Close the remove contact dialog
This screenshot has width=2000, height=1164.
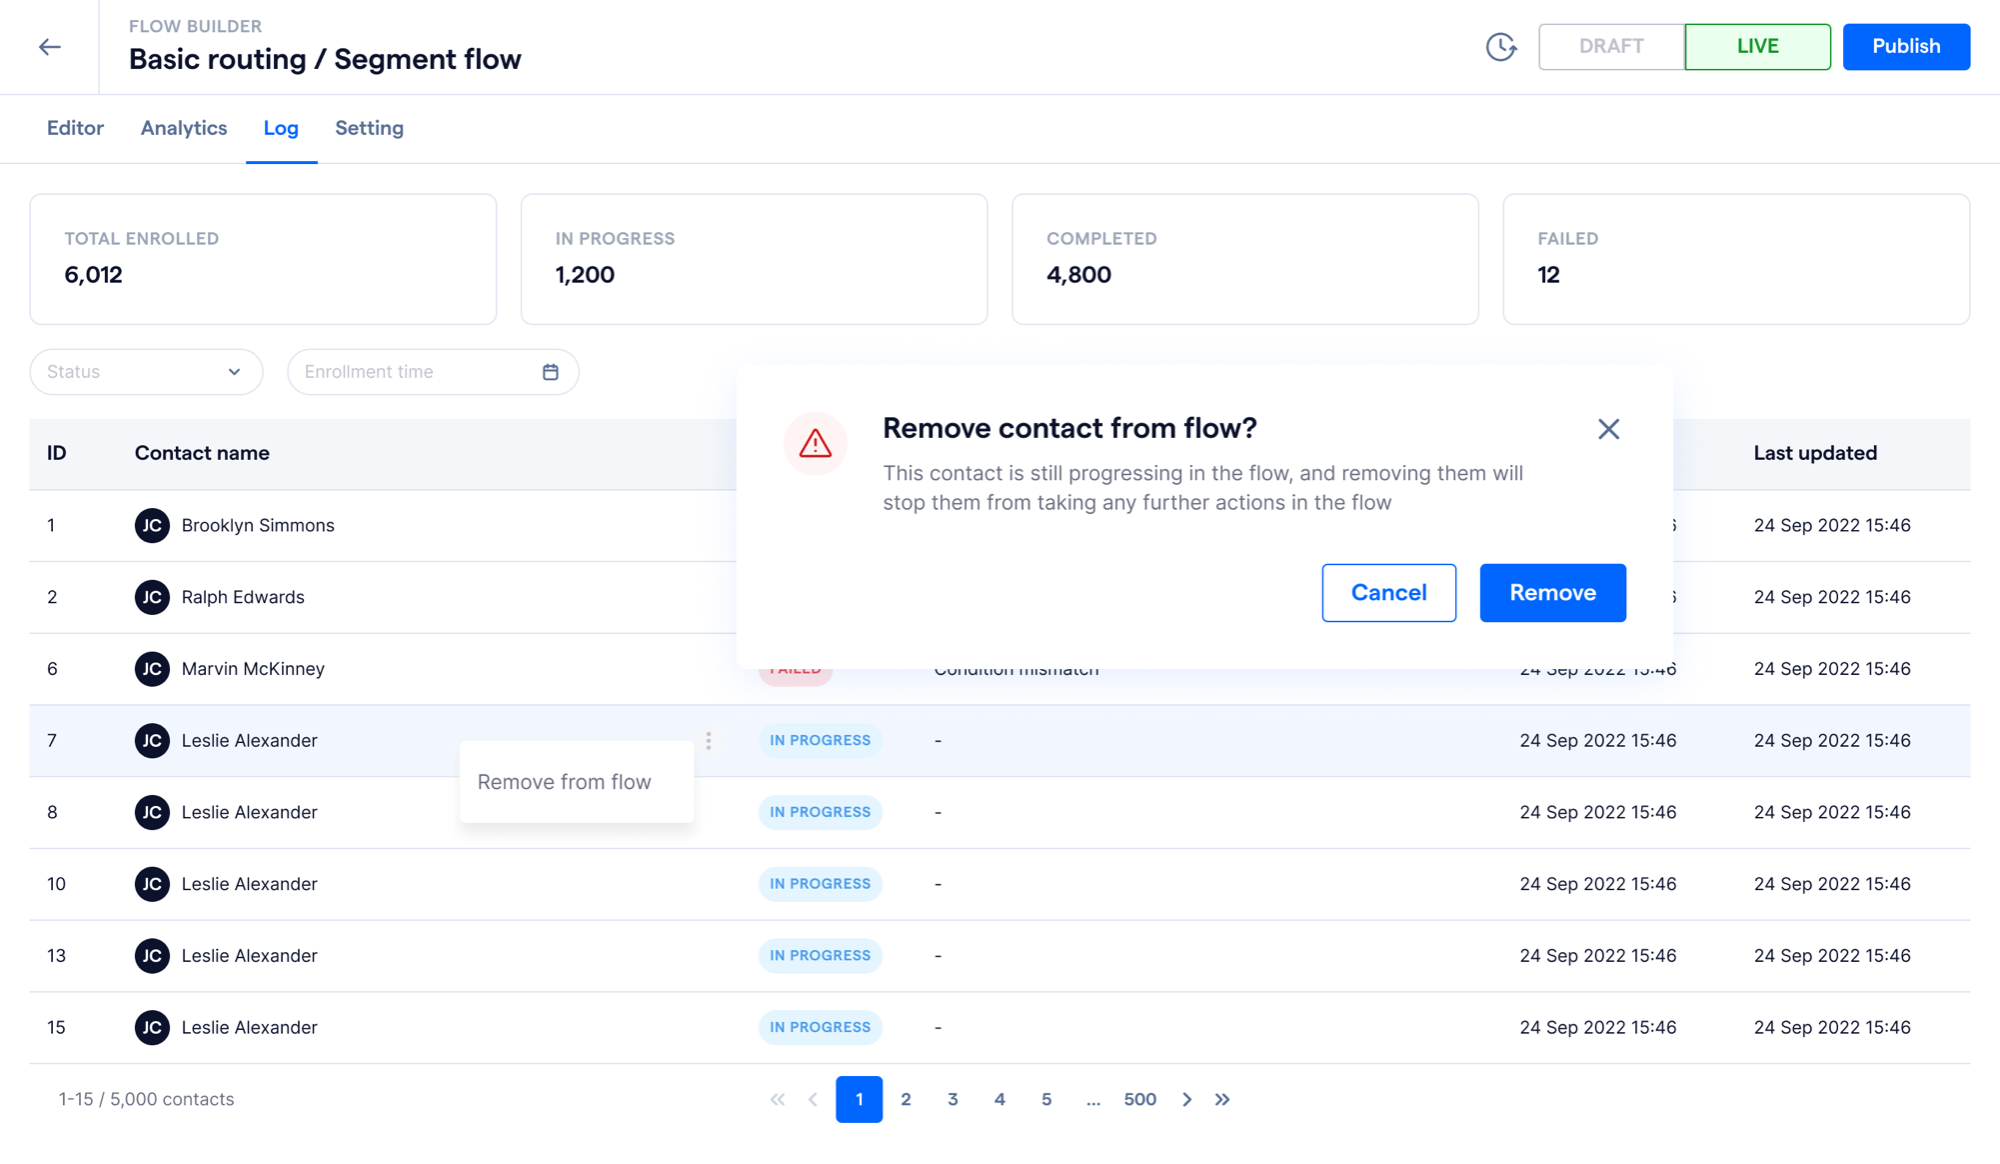click(1608, 429)
